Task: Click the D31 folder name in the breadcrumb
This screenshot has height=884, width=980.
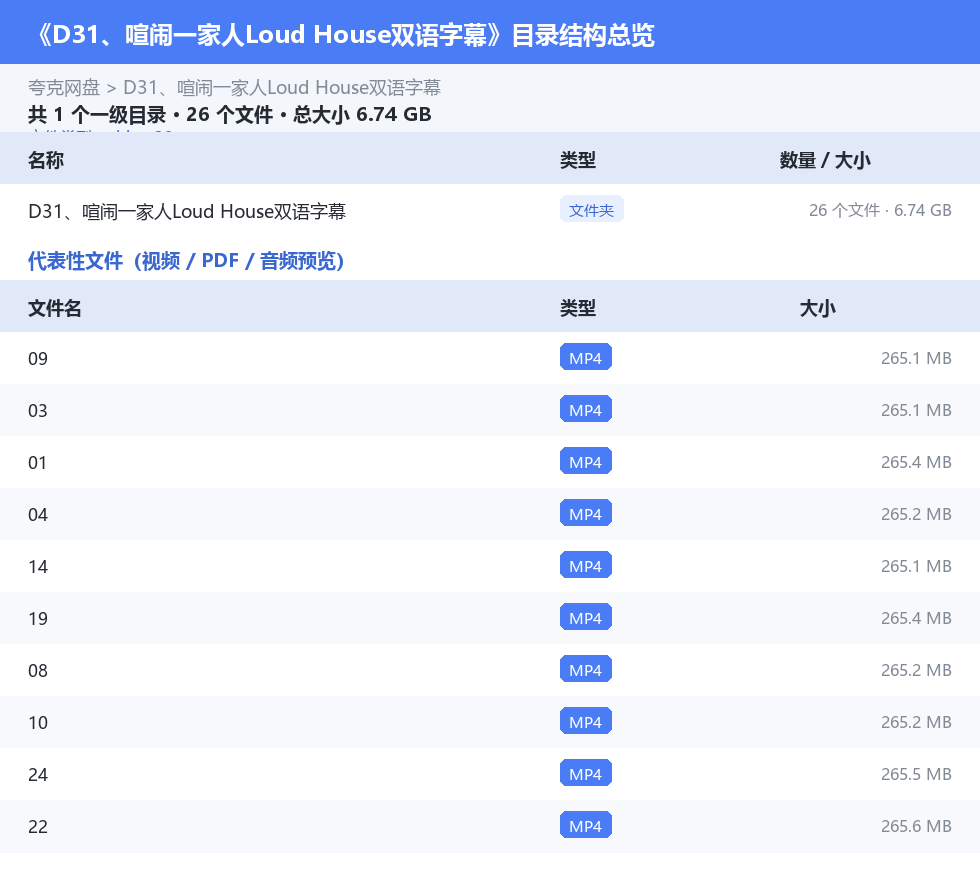Action: coord(282,88)
